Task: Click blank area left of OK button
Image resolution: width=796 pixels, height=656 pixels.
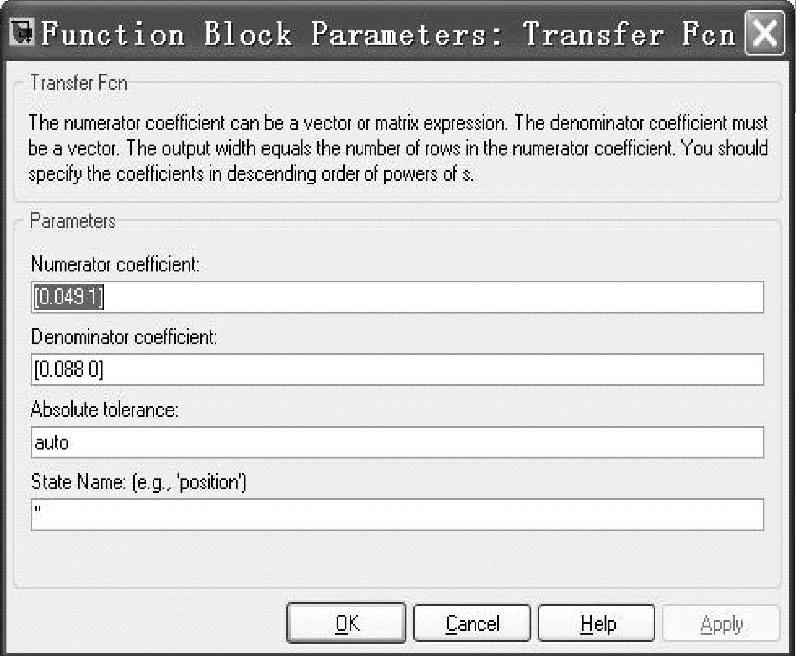Action: coord(150,624)
